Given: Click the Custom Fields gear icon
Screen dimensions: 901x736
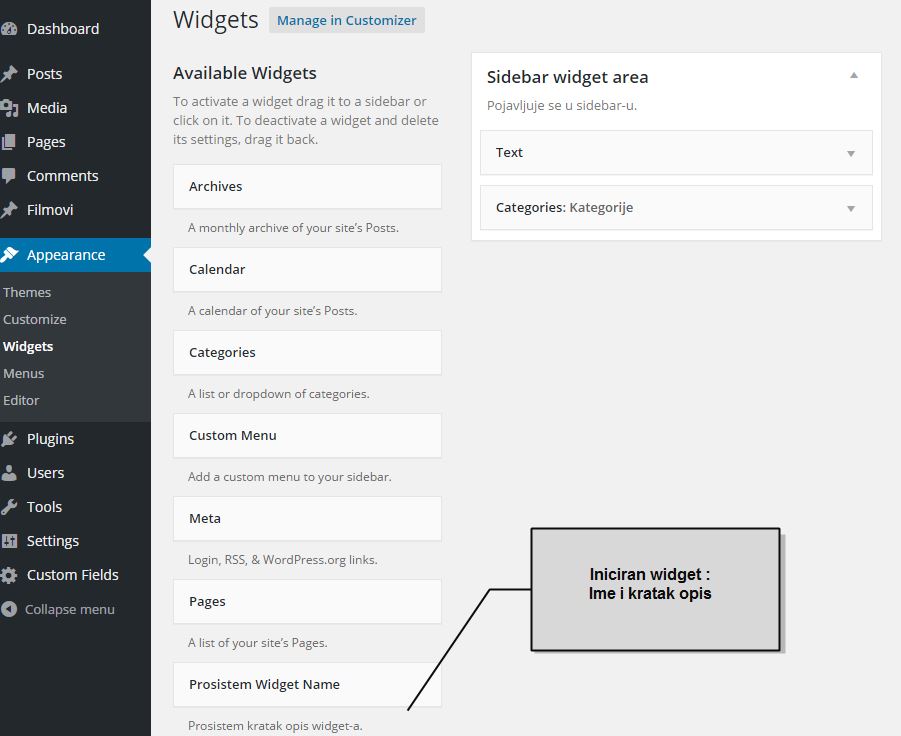Looking at the screenshot, I should tap(9, 575).
